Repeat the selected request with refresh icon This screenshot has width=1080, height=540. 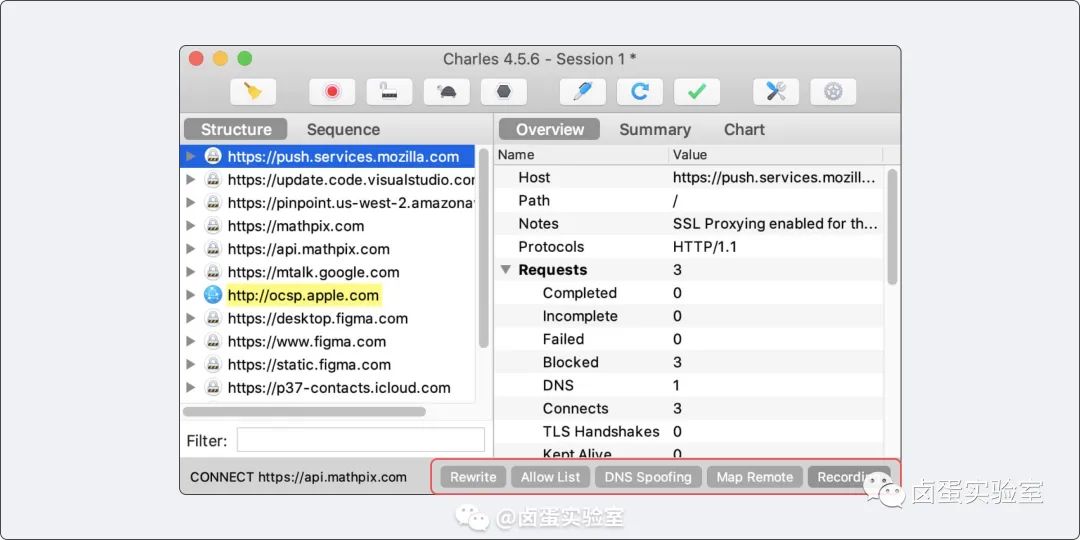tap(640, 92)
